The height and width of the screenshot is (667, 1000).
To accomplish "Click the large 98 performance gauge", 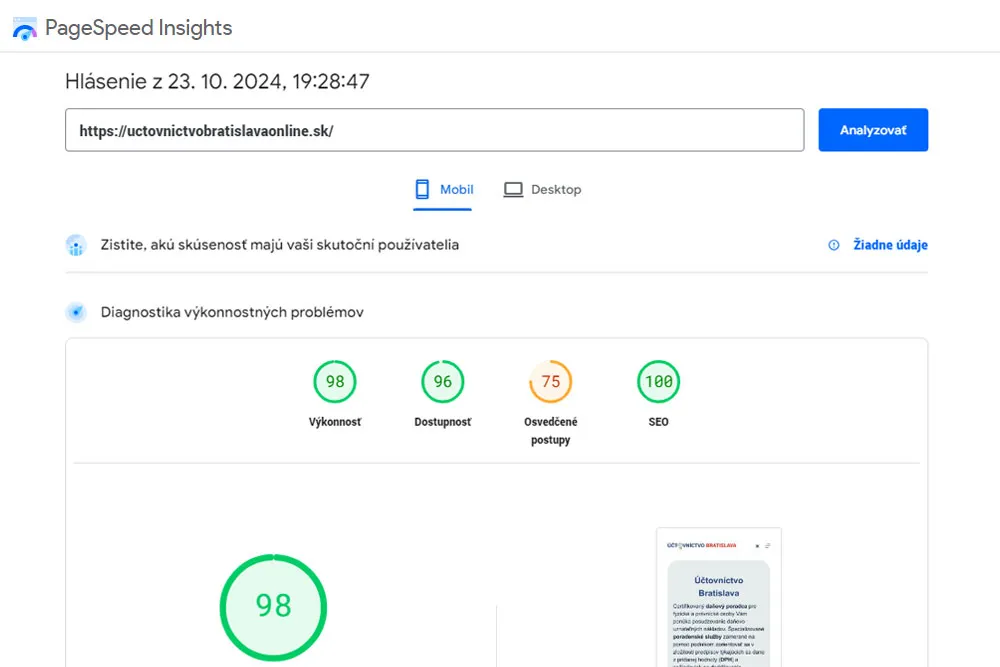I will click(x=273, y=607).
